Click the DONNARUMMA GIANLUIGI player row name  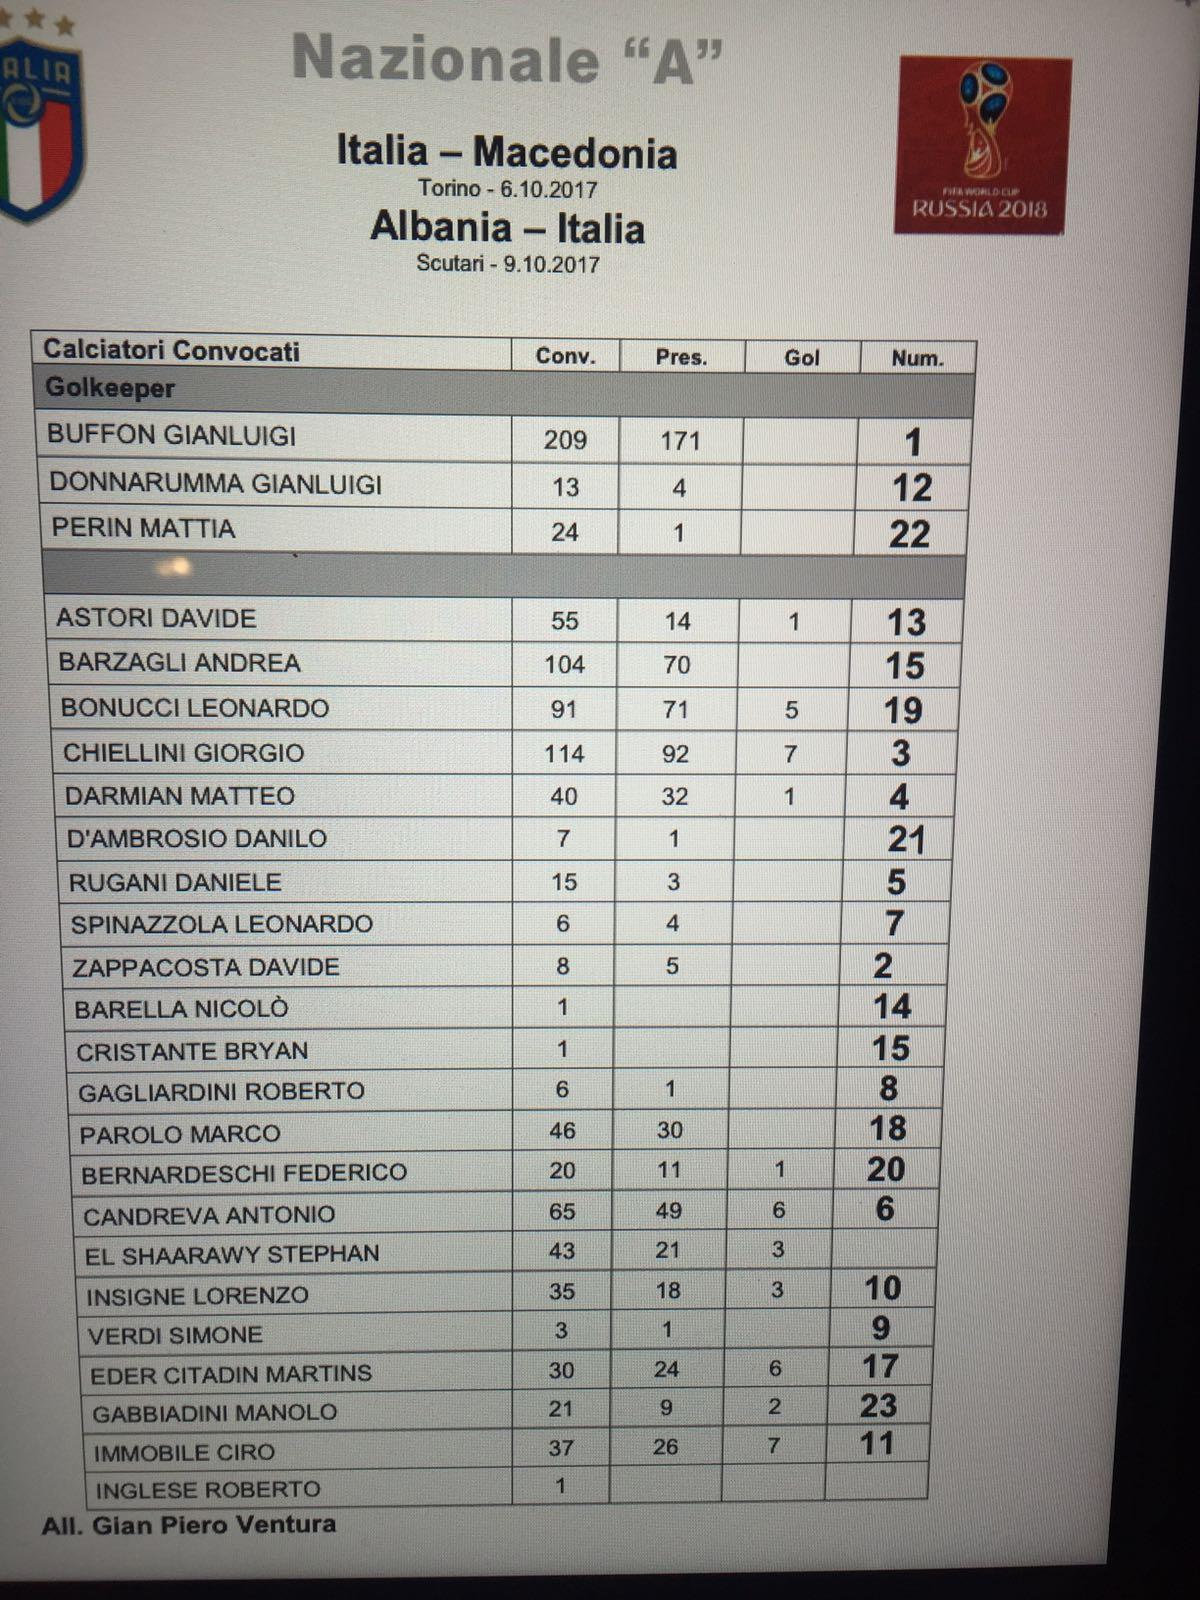[216, 484]
